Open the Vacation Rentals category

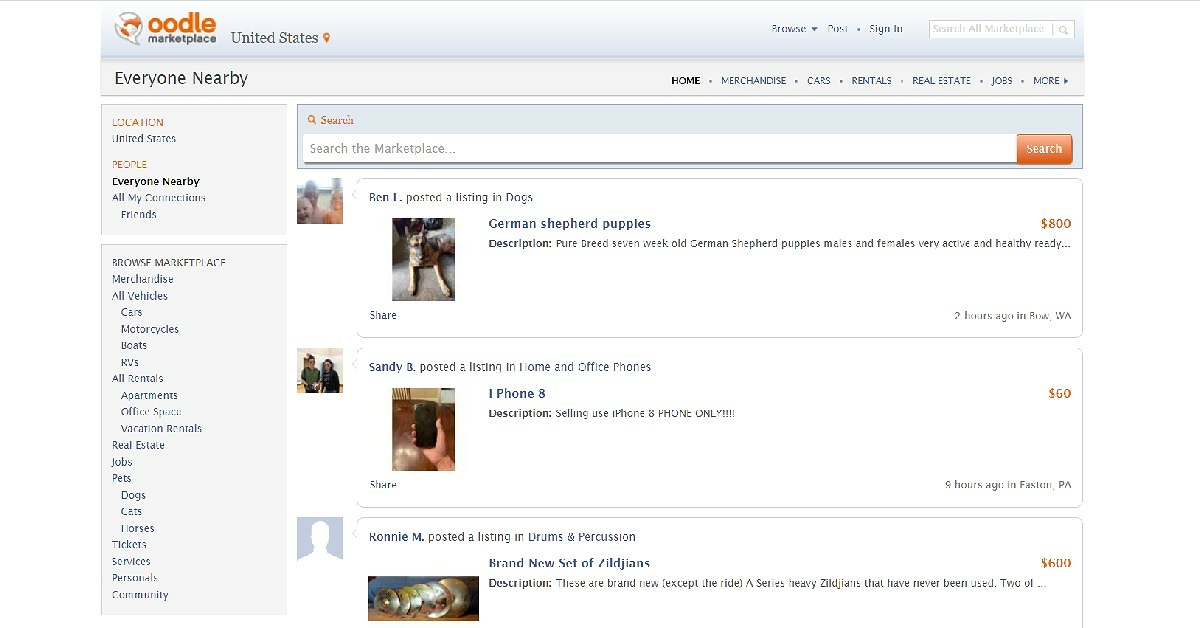click(x=161, y=428)
